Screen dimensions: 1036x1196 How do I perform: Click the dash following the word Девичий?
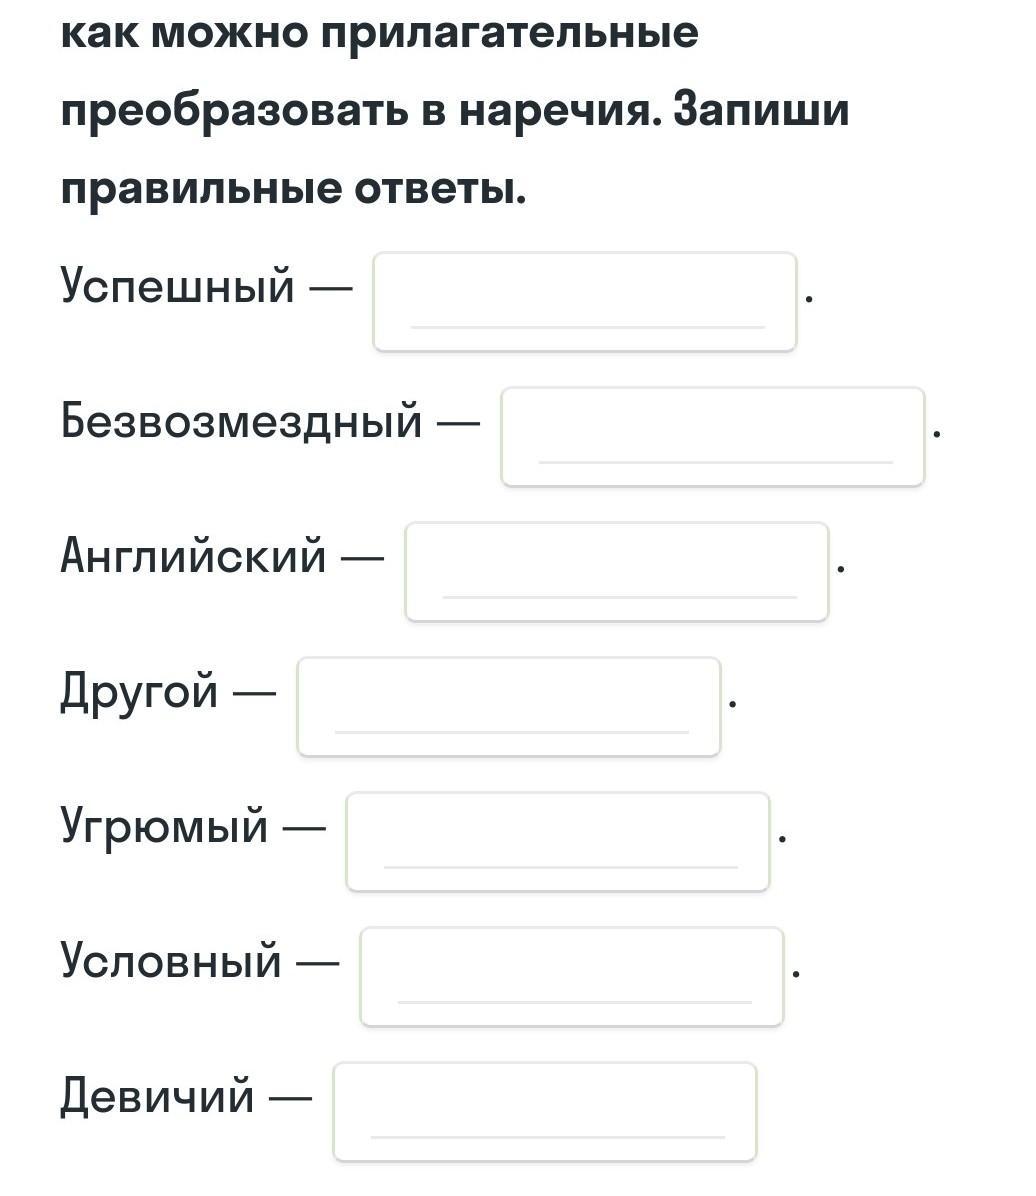coord(291,1098)
